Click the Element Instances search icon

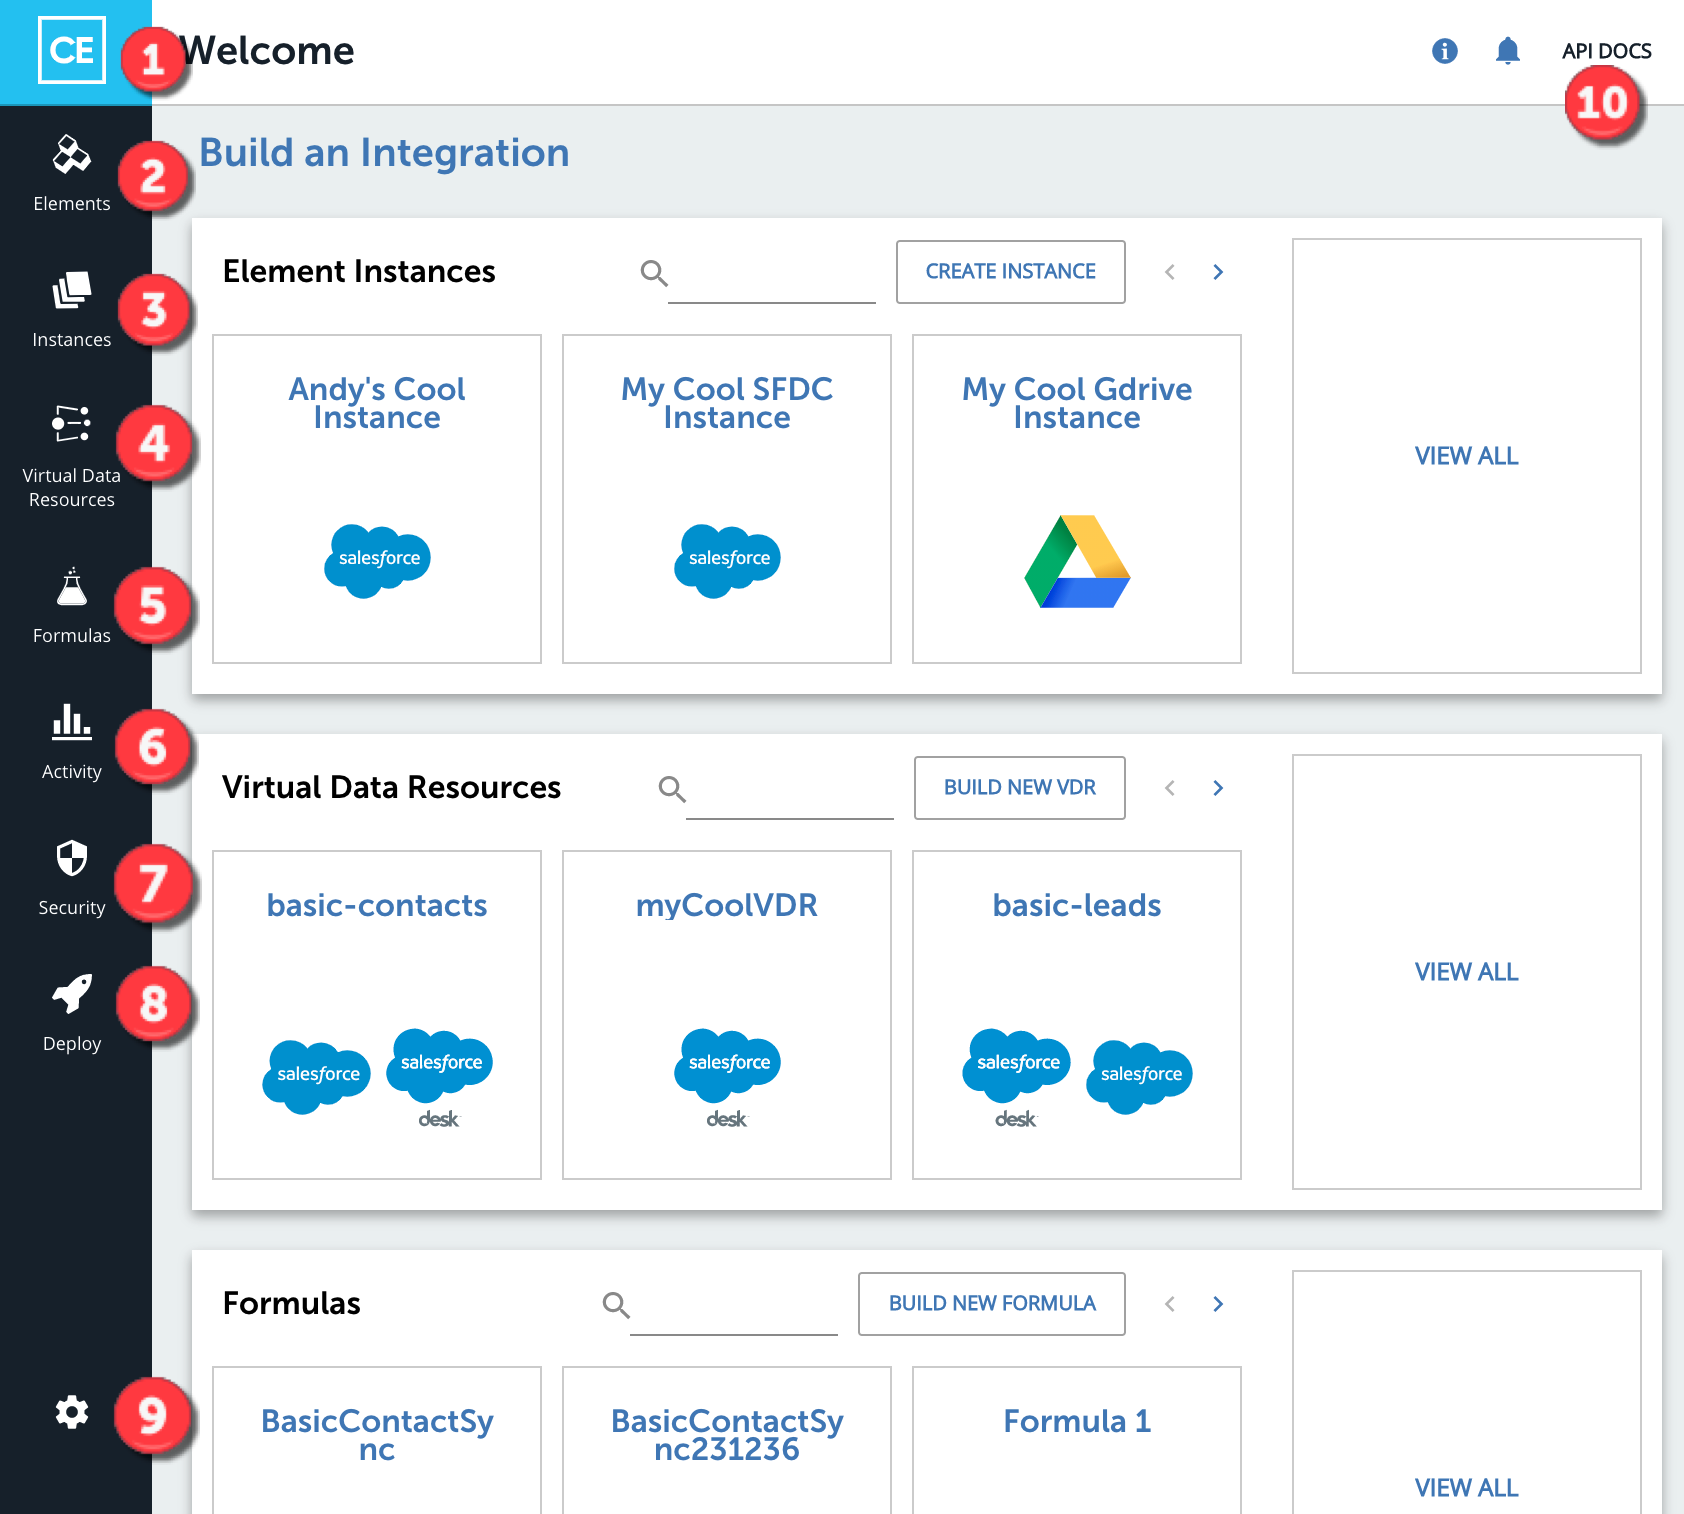[654, 273]
